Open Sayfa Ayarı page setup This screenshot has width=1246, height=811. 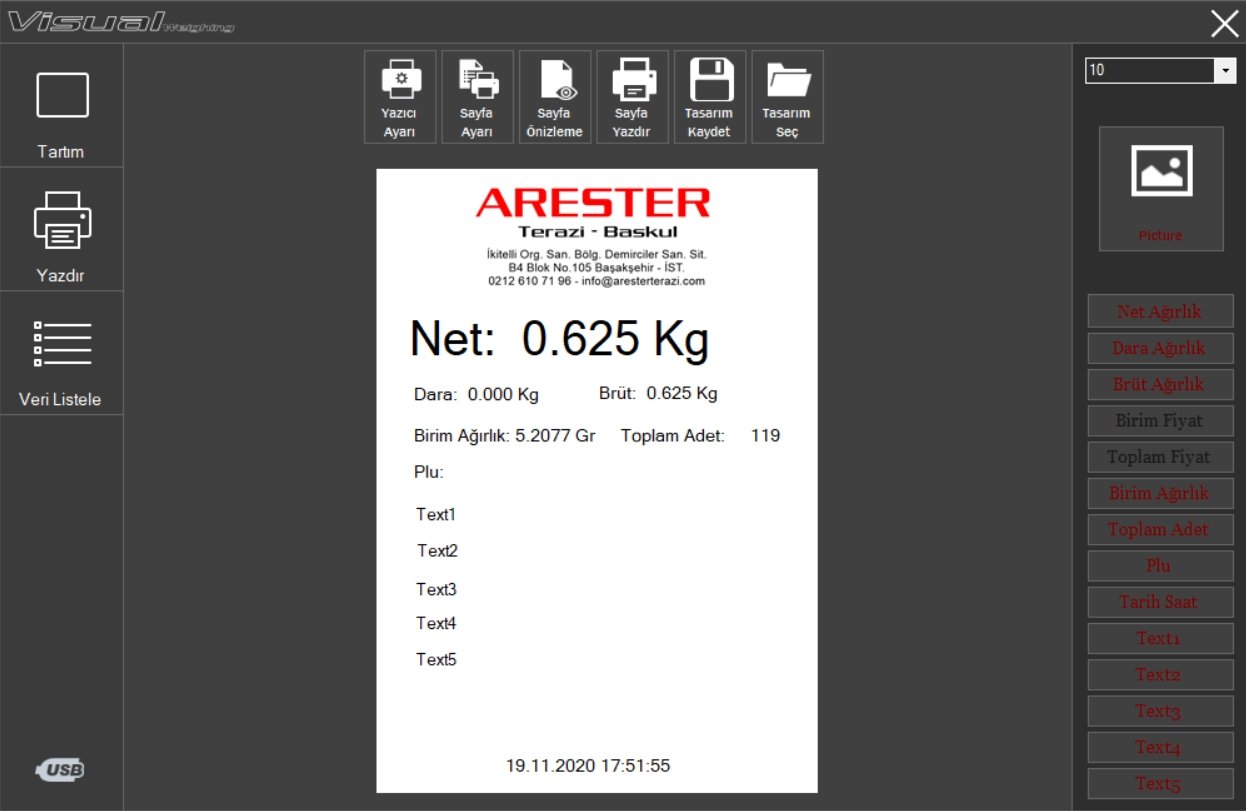click(x=478, y=97)
